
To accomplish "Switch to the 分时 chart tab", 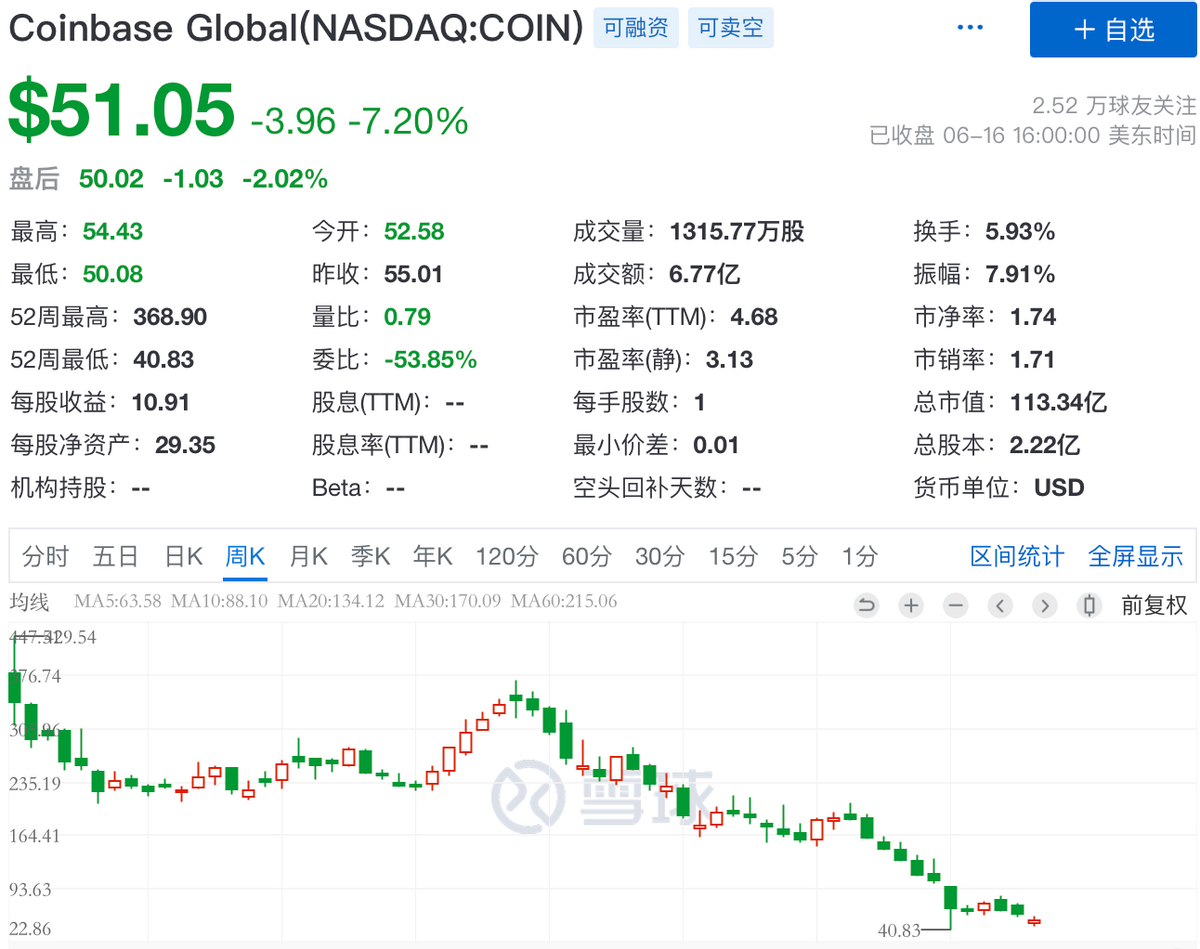I will (46, 556).
